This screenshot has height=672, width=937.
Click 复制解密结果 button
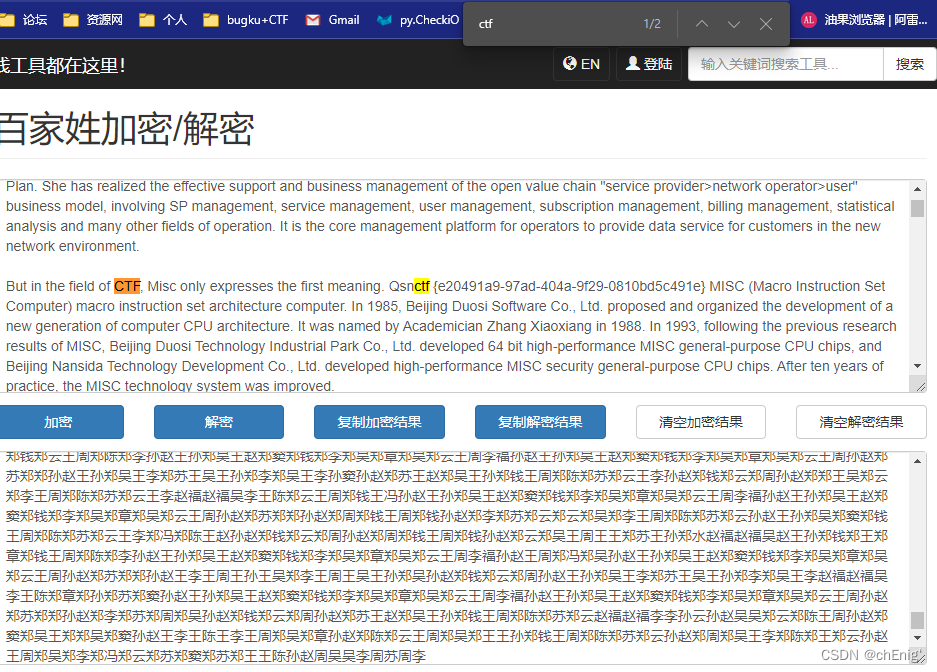[x=540, y=422]
